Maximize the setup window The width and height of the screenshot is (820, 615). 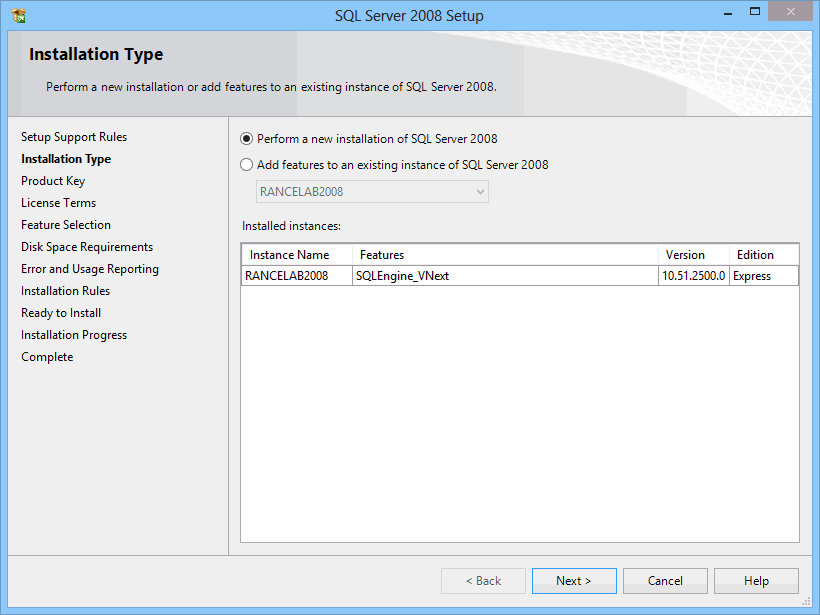tap(755, 12)
